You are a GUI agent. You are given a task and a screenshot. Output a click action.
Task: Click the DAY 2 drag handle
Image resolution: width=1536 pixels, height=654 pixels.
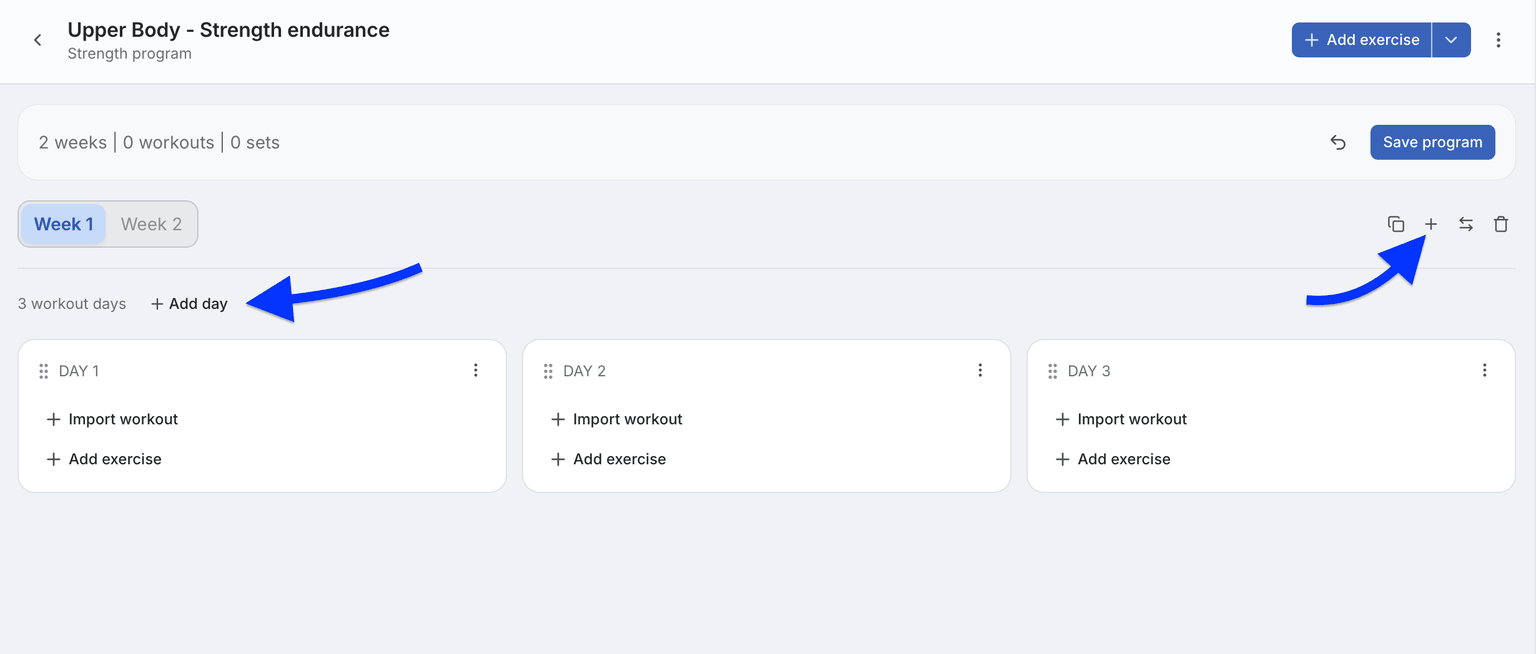pos(548,371)
